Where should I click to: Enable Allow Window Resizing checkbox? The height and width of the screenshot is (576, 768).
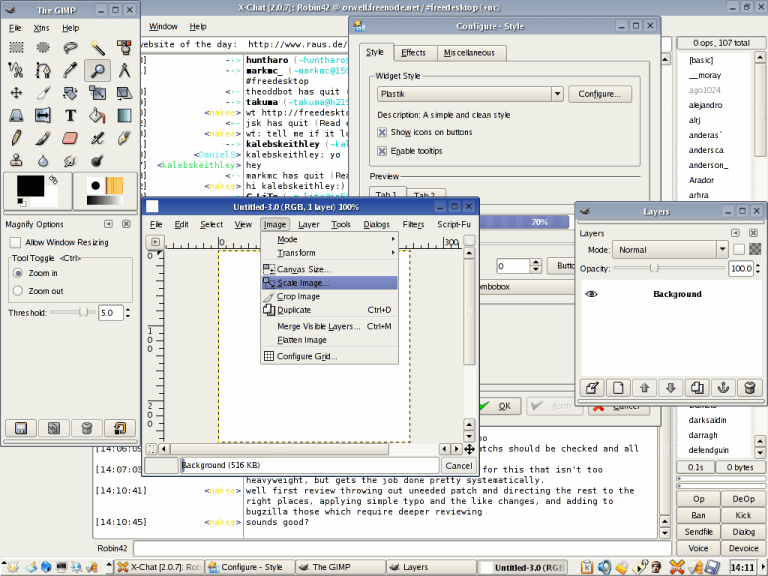click(16, 243)
